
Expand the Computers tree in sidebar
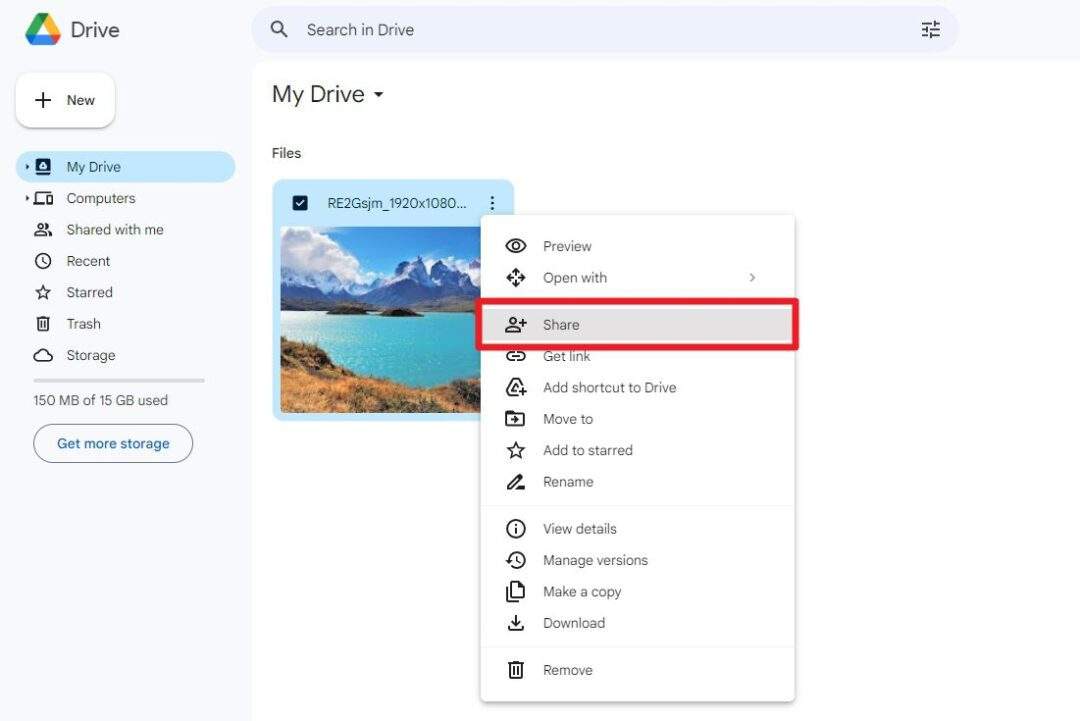coord(27,198)
